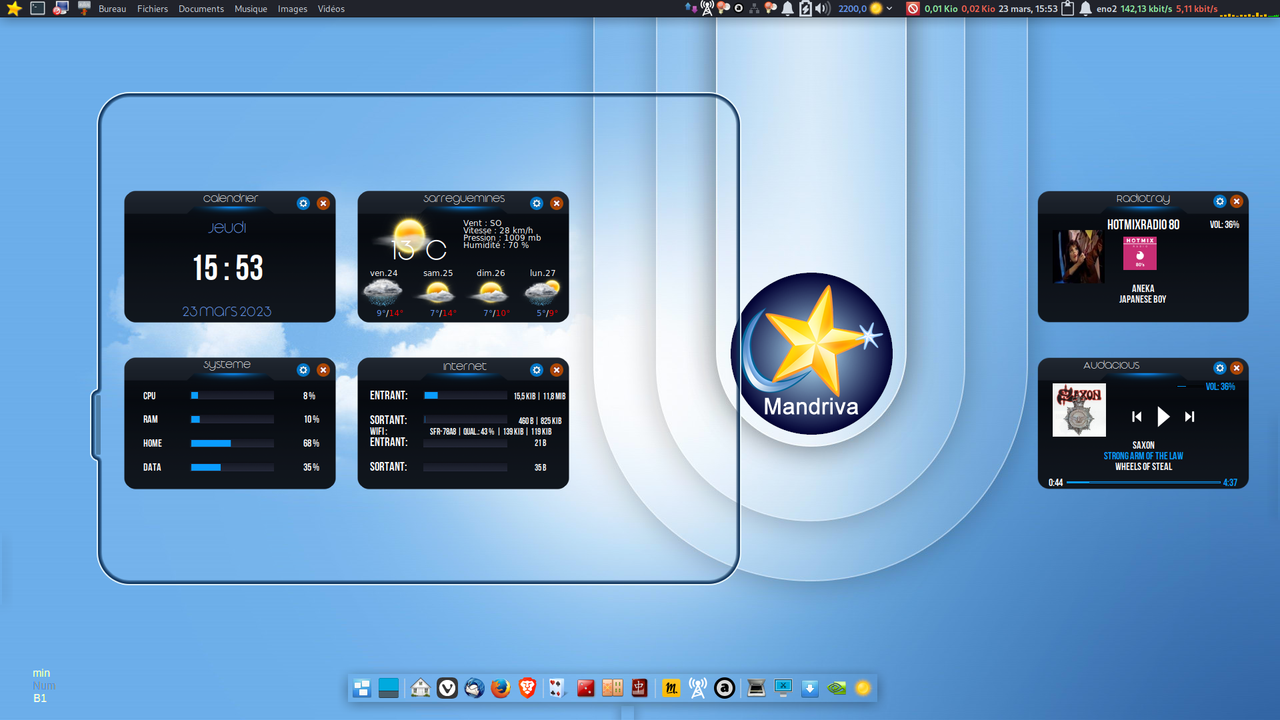This screenshot has width=1280, height=720.
Task: Launch Audacious from the dock
Action: [x=725, y=688]
